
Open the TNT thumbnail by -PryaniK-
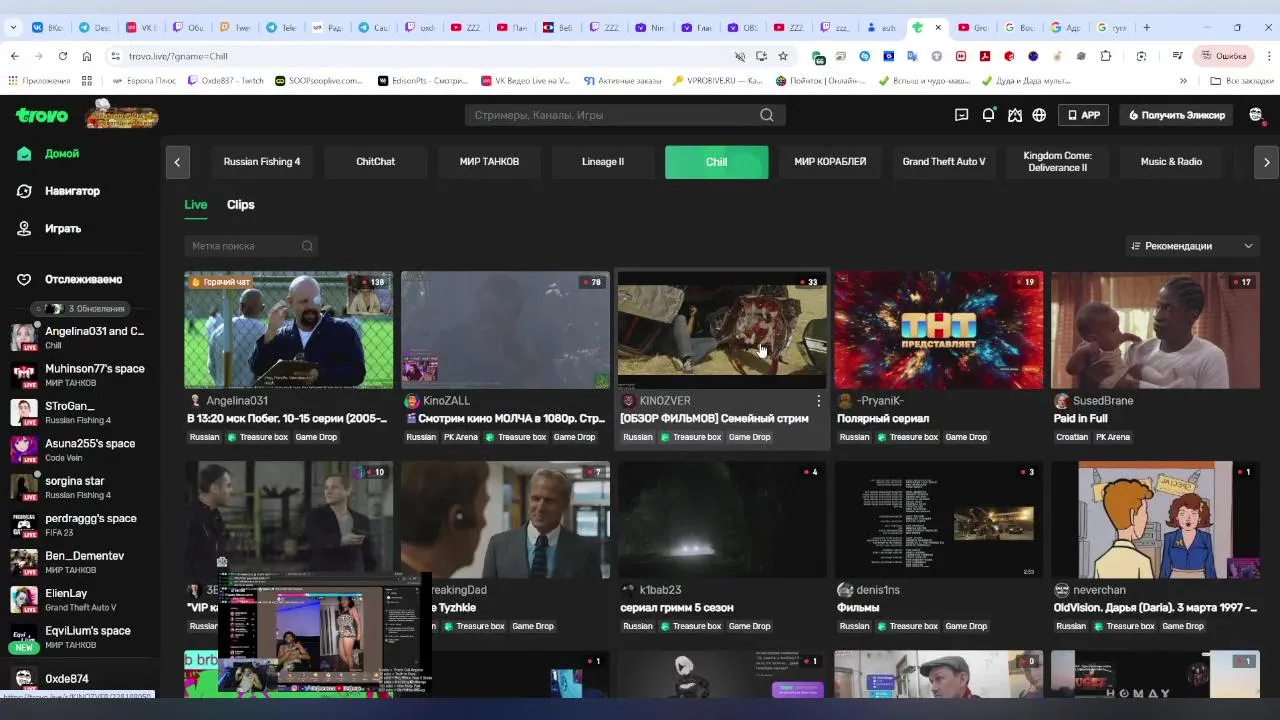(x=939, y=330)
